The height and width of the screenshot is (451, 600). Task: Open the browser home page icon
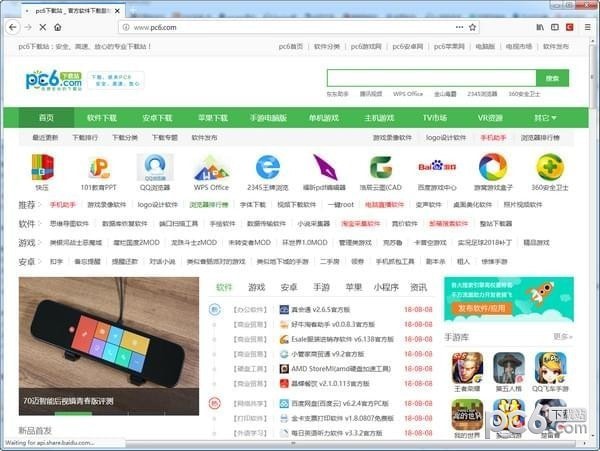[x=57, y=27]
